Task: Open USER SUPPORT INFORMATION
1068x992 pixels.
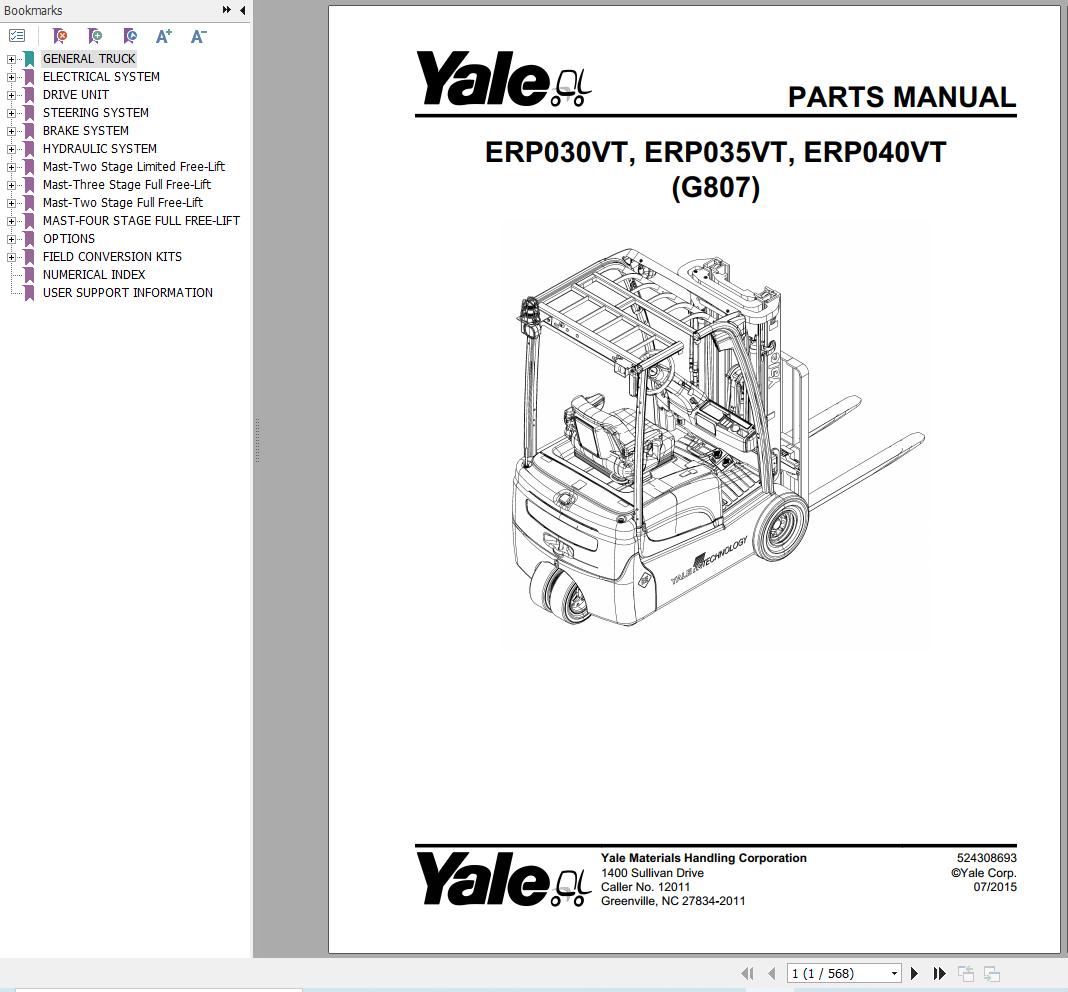Action: pyautogui.click(x=127, y=292)
